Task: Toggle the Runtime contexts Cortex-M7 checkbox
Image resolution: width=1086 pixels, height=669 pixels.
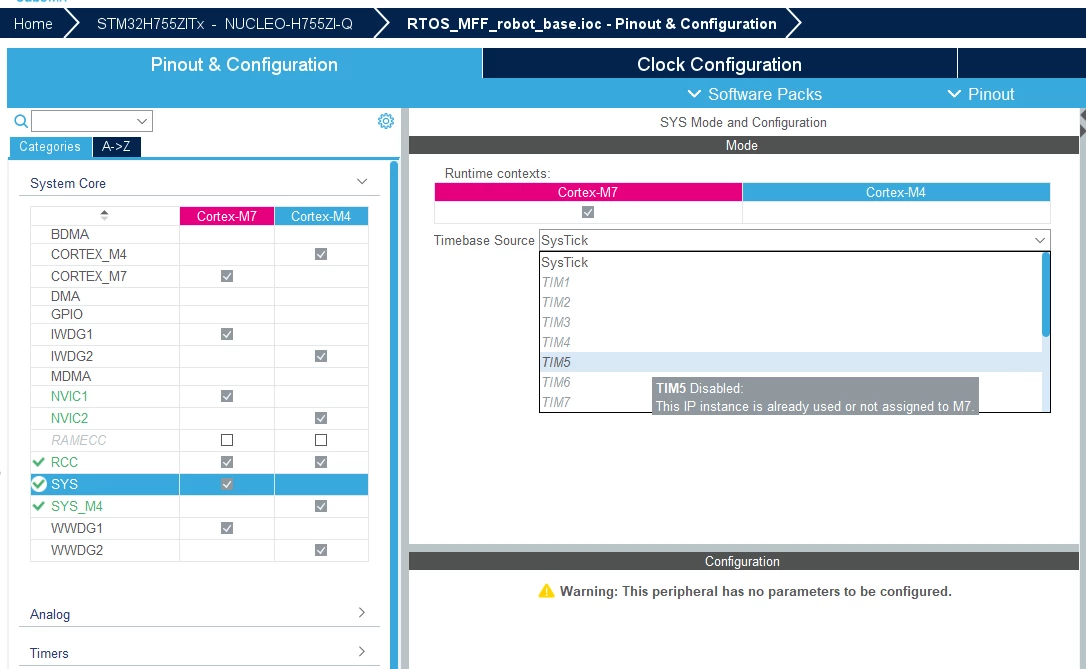Action: [588, 212]
